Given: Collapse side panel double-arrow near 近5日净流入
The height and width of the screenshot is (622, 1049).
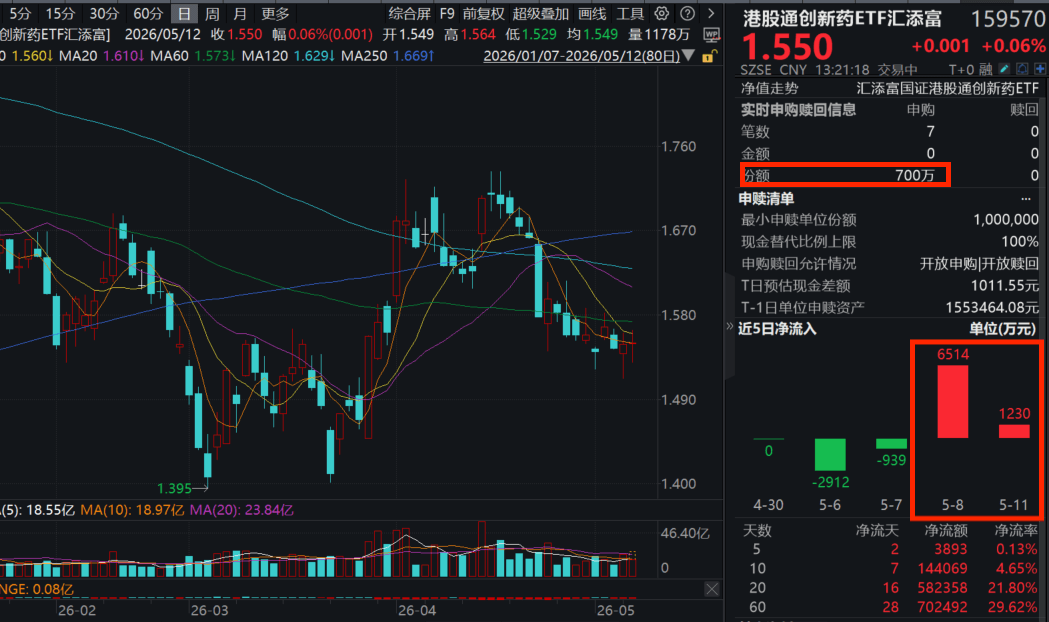Looking at the screenshot, I should (x=730, y=326).
